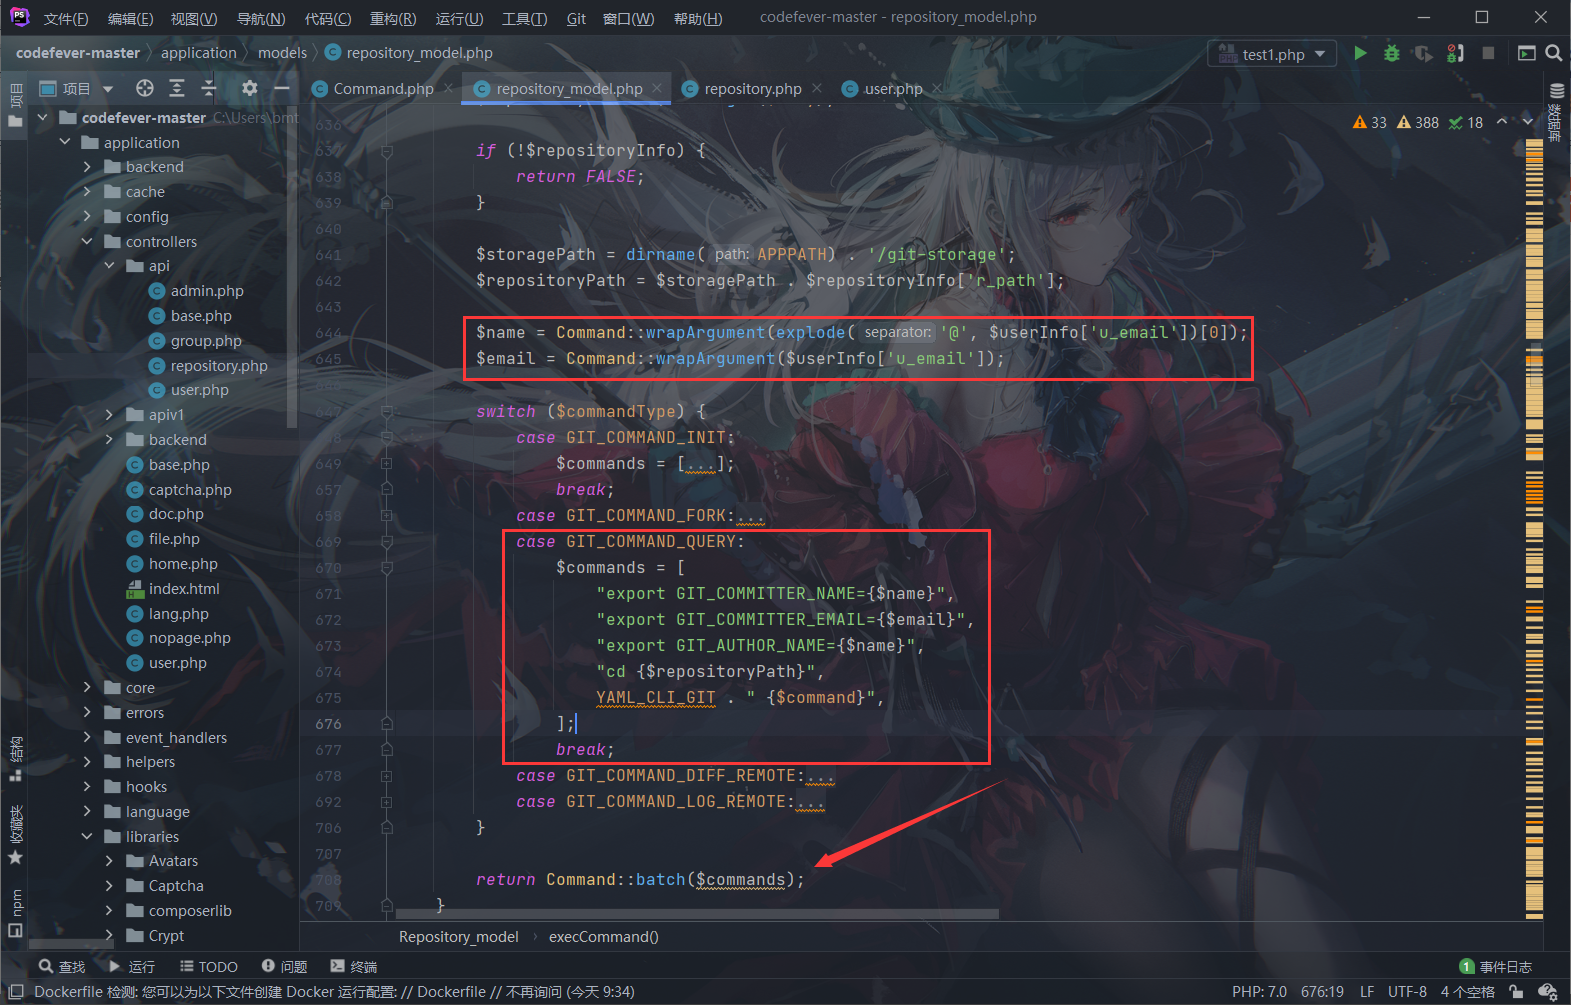Screen dimensions: 1571x1005
Task: Open the Project side tool window
Action: 15,107
